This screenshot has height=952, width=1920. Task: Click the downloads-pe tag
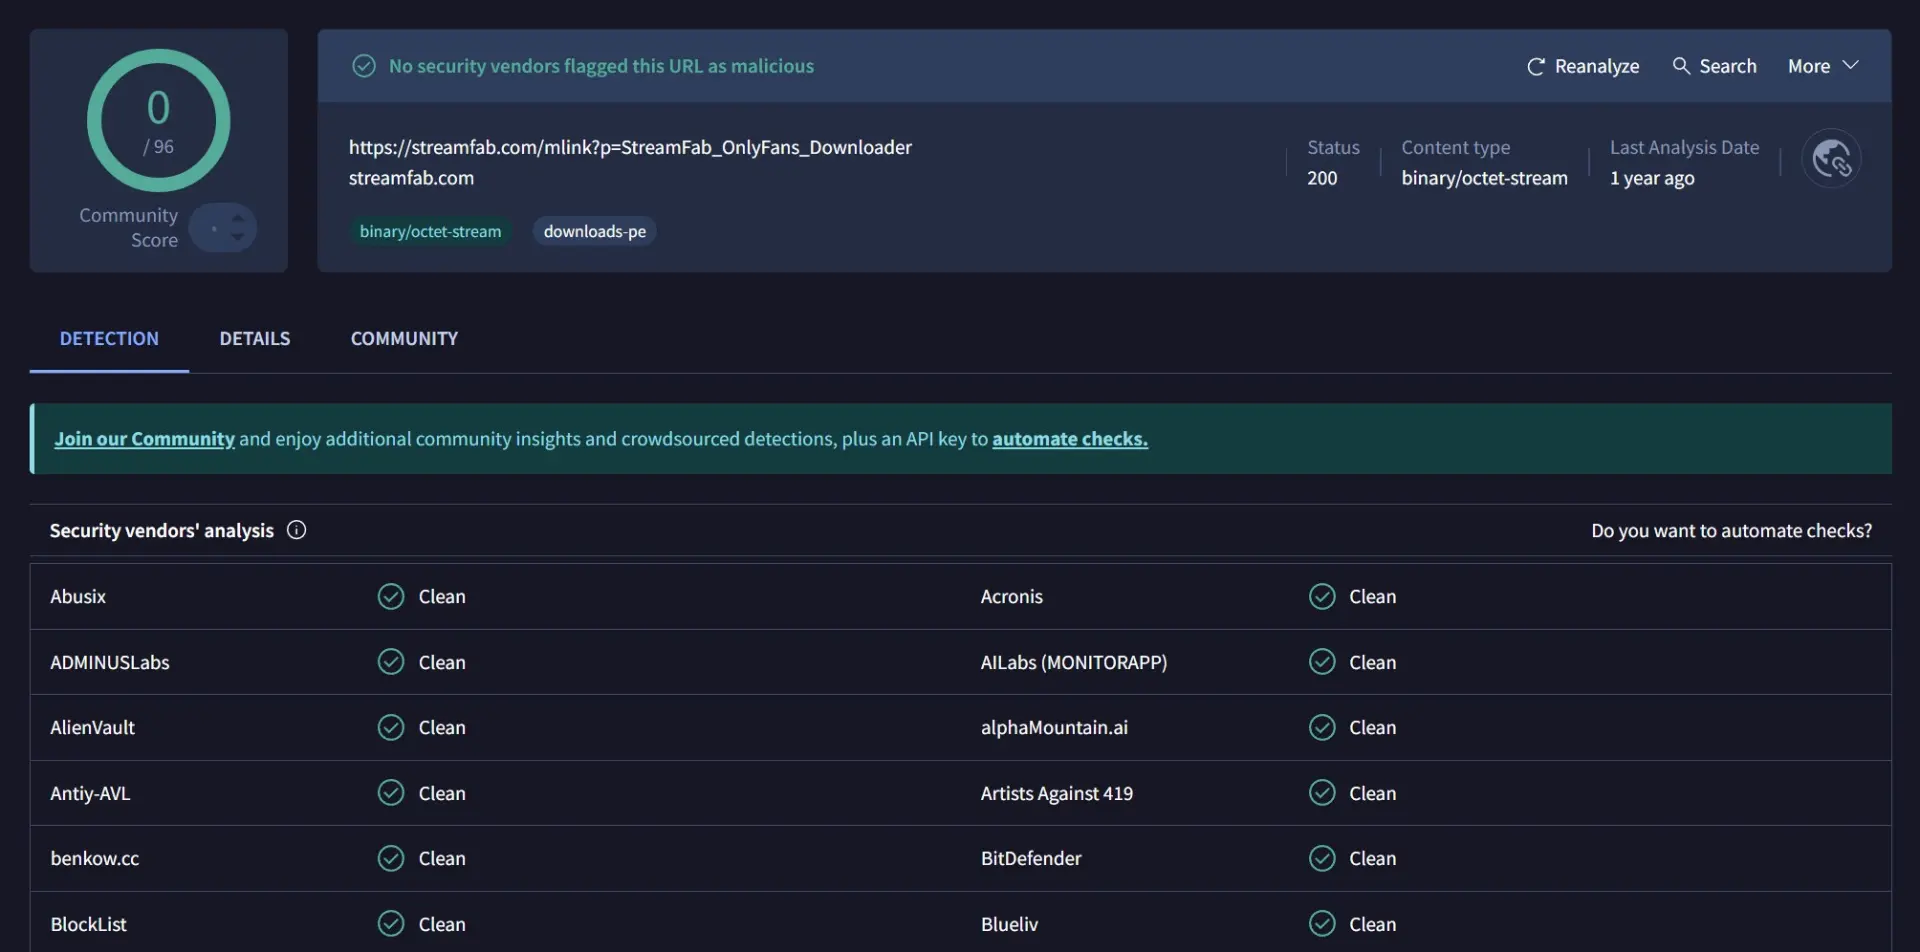tap(594, 231)
